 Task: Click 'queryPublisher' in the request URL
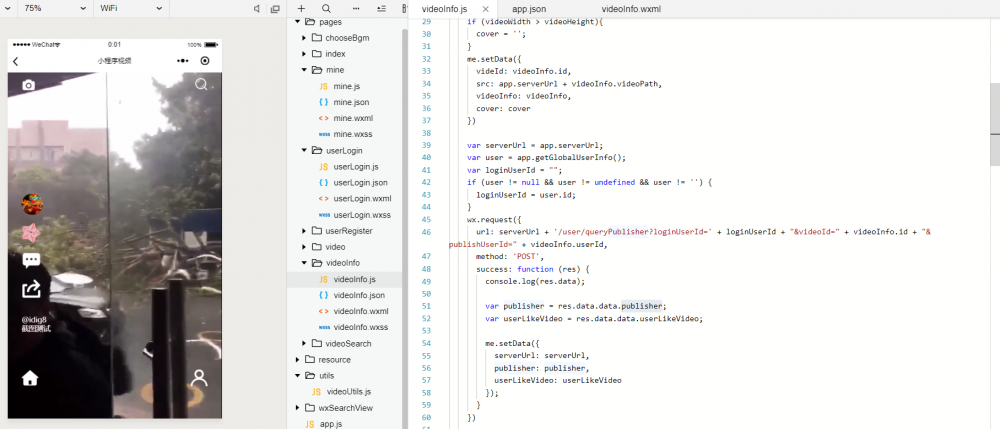(617, 233)
